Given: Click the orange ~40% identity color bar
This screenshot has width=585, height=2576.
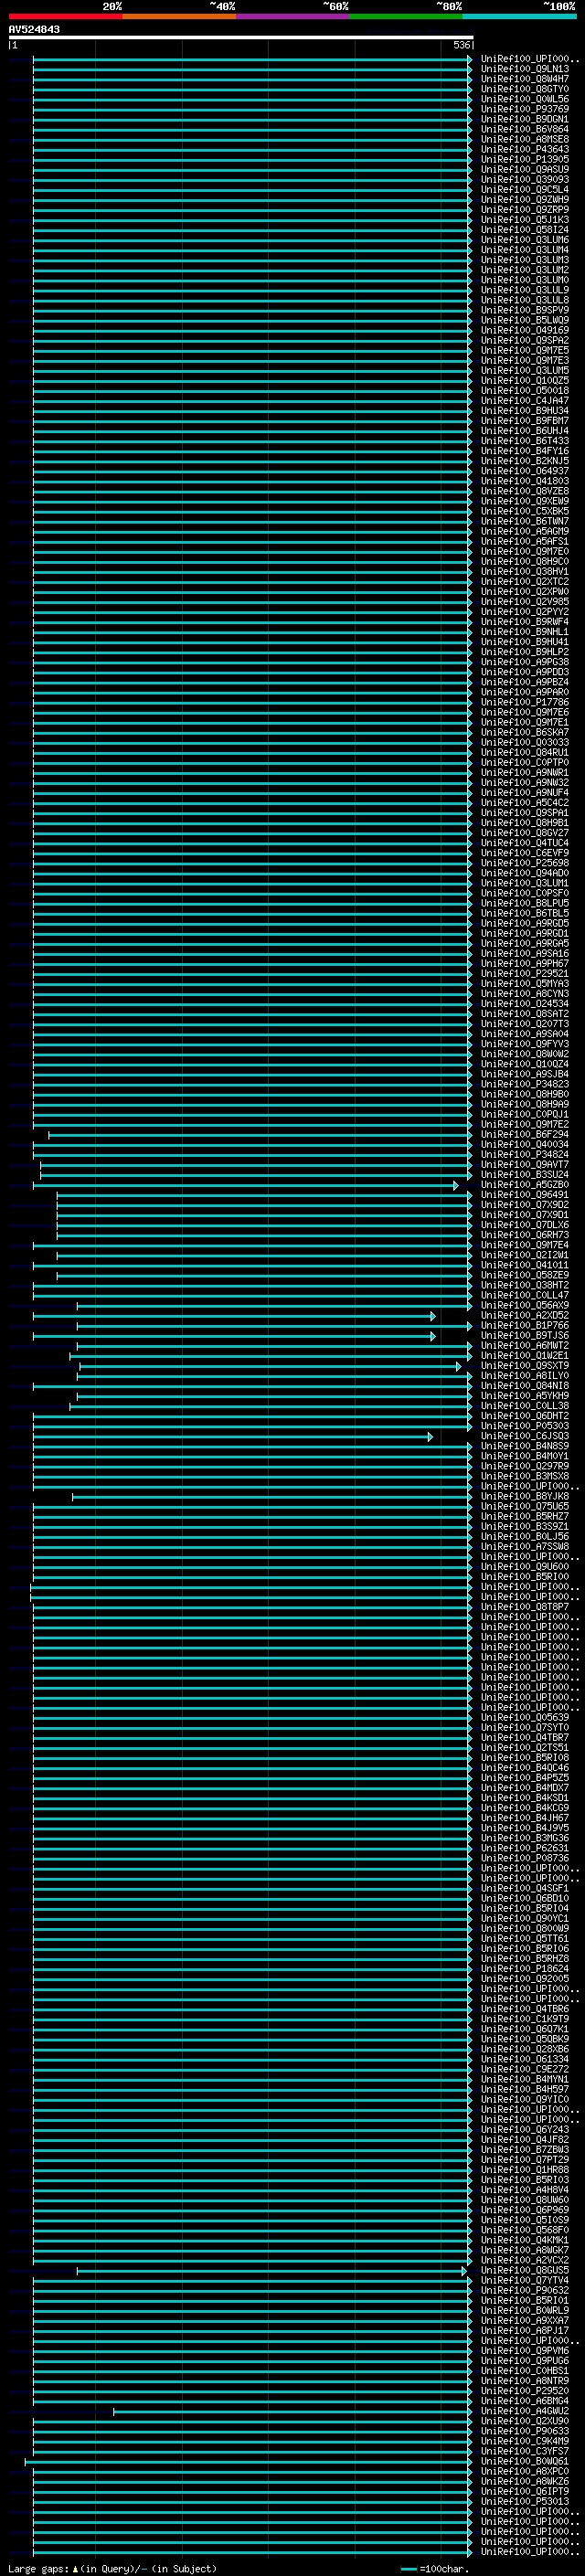Looking at the screenshot, I should [179, 16].
